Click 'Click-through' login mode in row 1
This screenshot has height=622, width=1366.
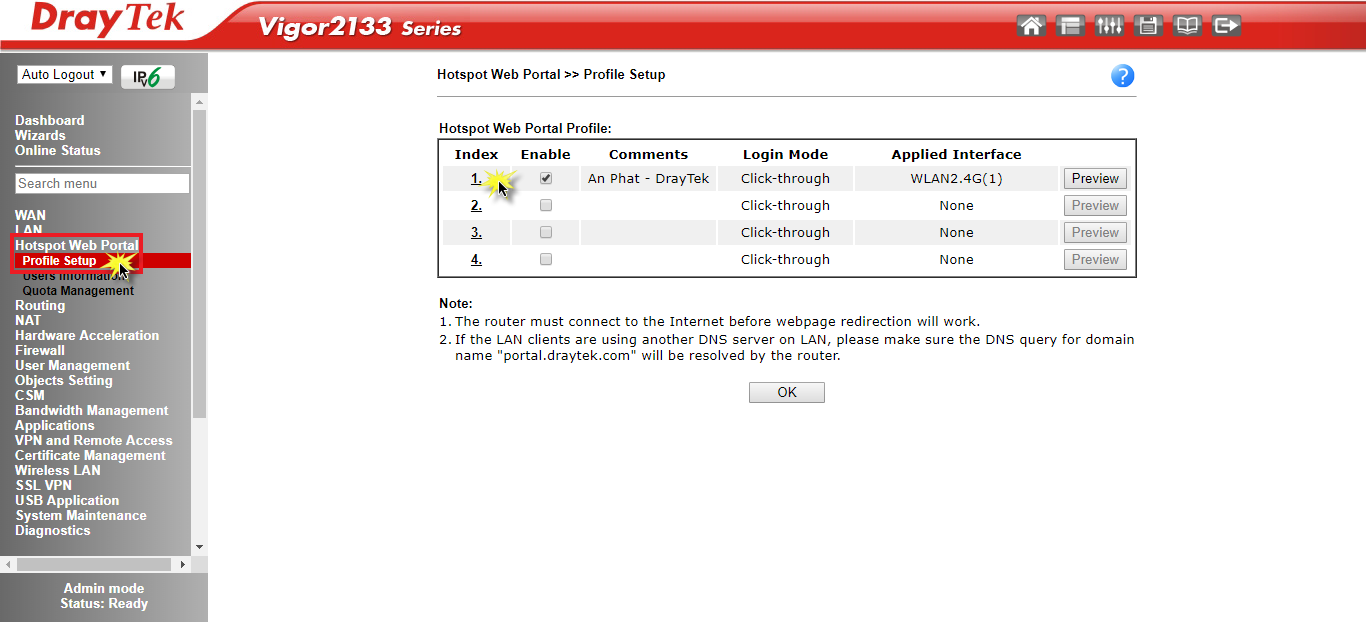[785, 178]
